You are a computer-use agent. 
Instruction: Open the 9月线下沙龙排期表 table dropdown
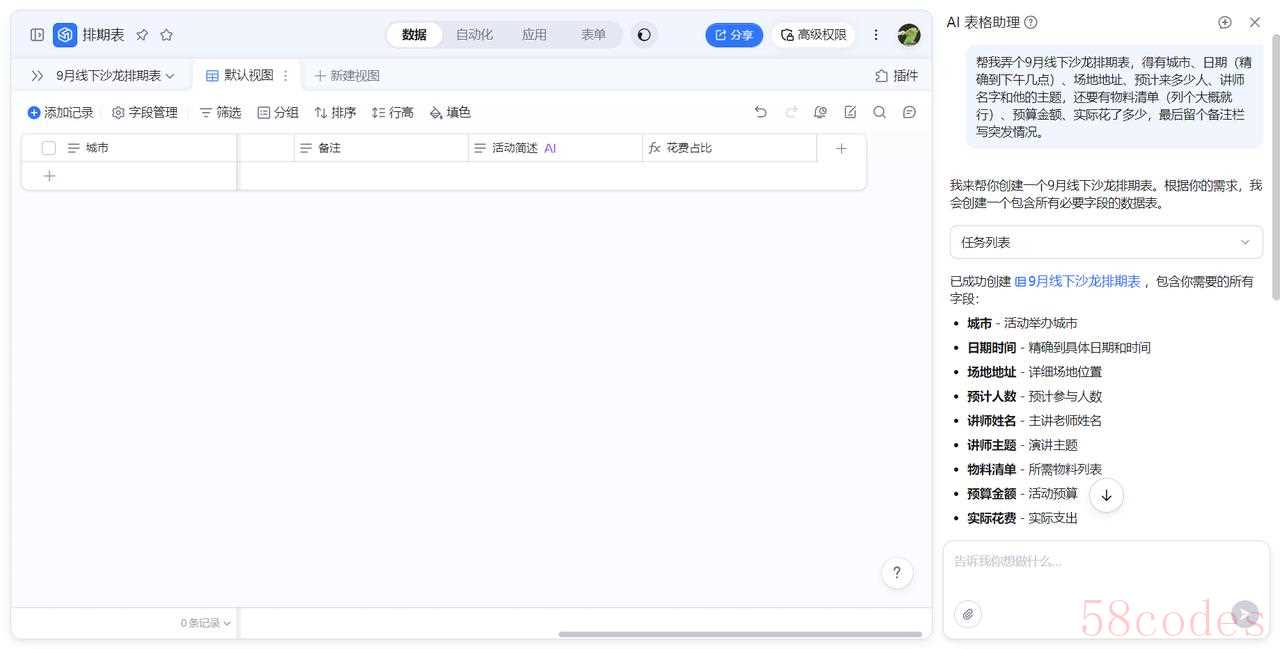pyautogui.click(x=115, y=76)
